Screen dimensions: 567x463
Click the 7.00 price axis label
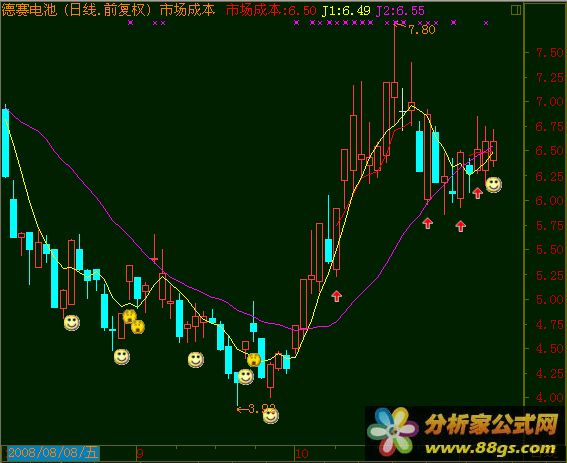pos(550,102)
